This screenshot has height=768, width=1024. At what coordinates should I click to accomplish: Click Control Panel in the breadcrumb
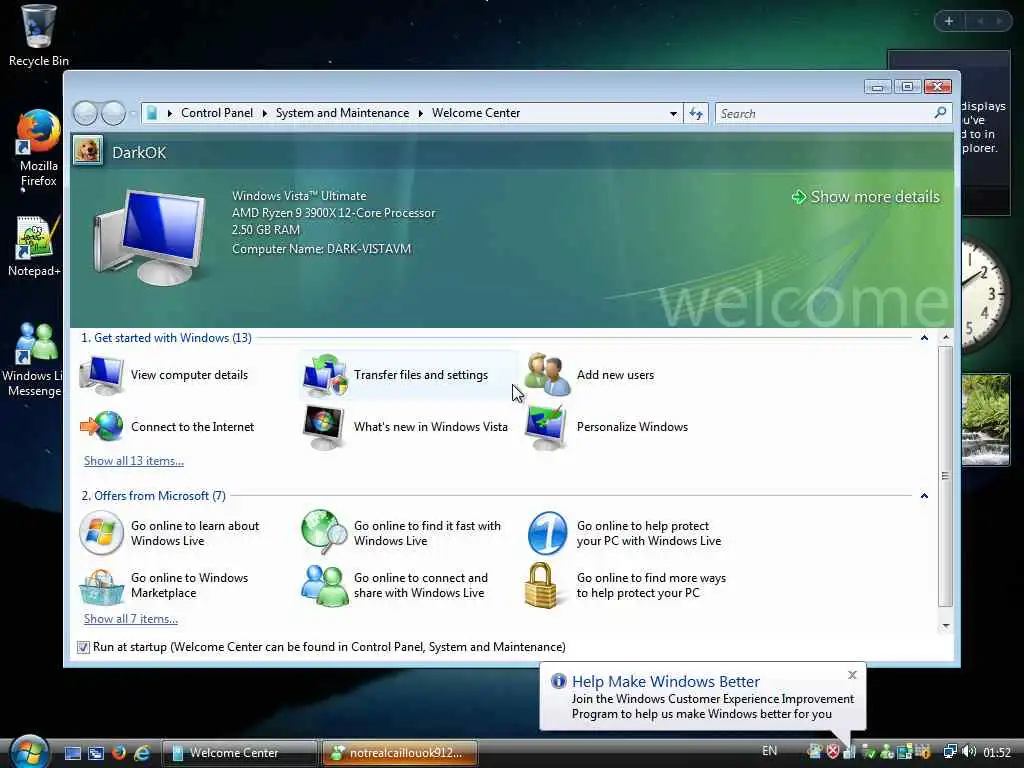(x=217, y=113)
